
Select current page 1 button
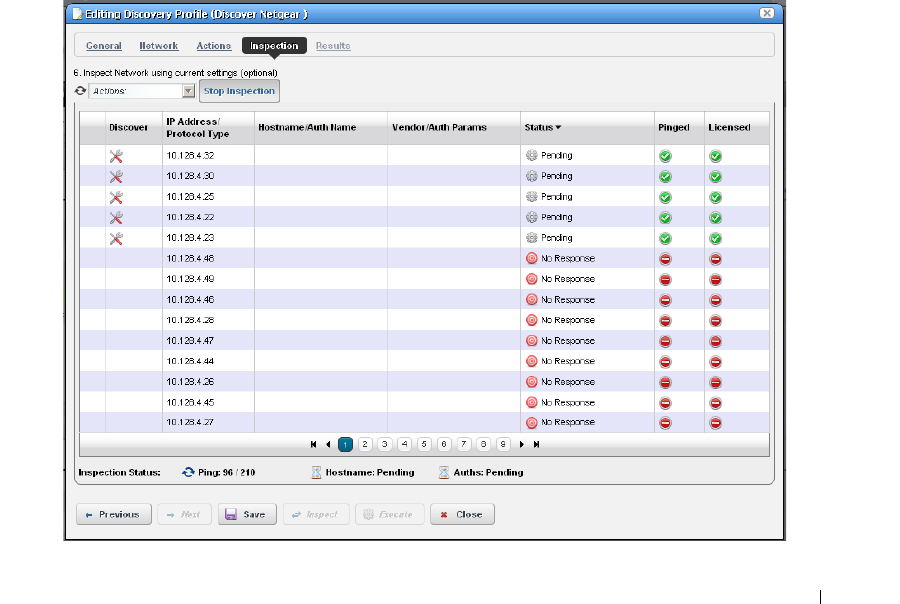pos(346,444)
